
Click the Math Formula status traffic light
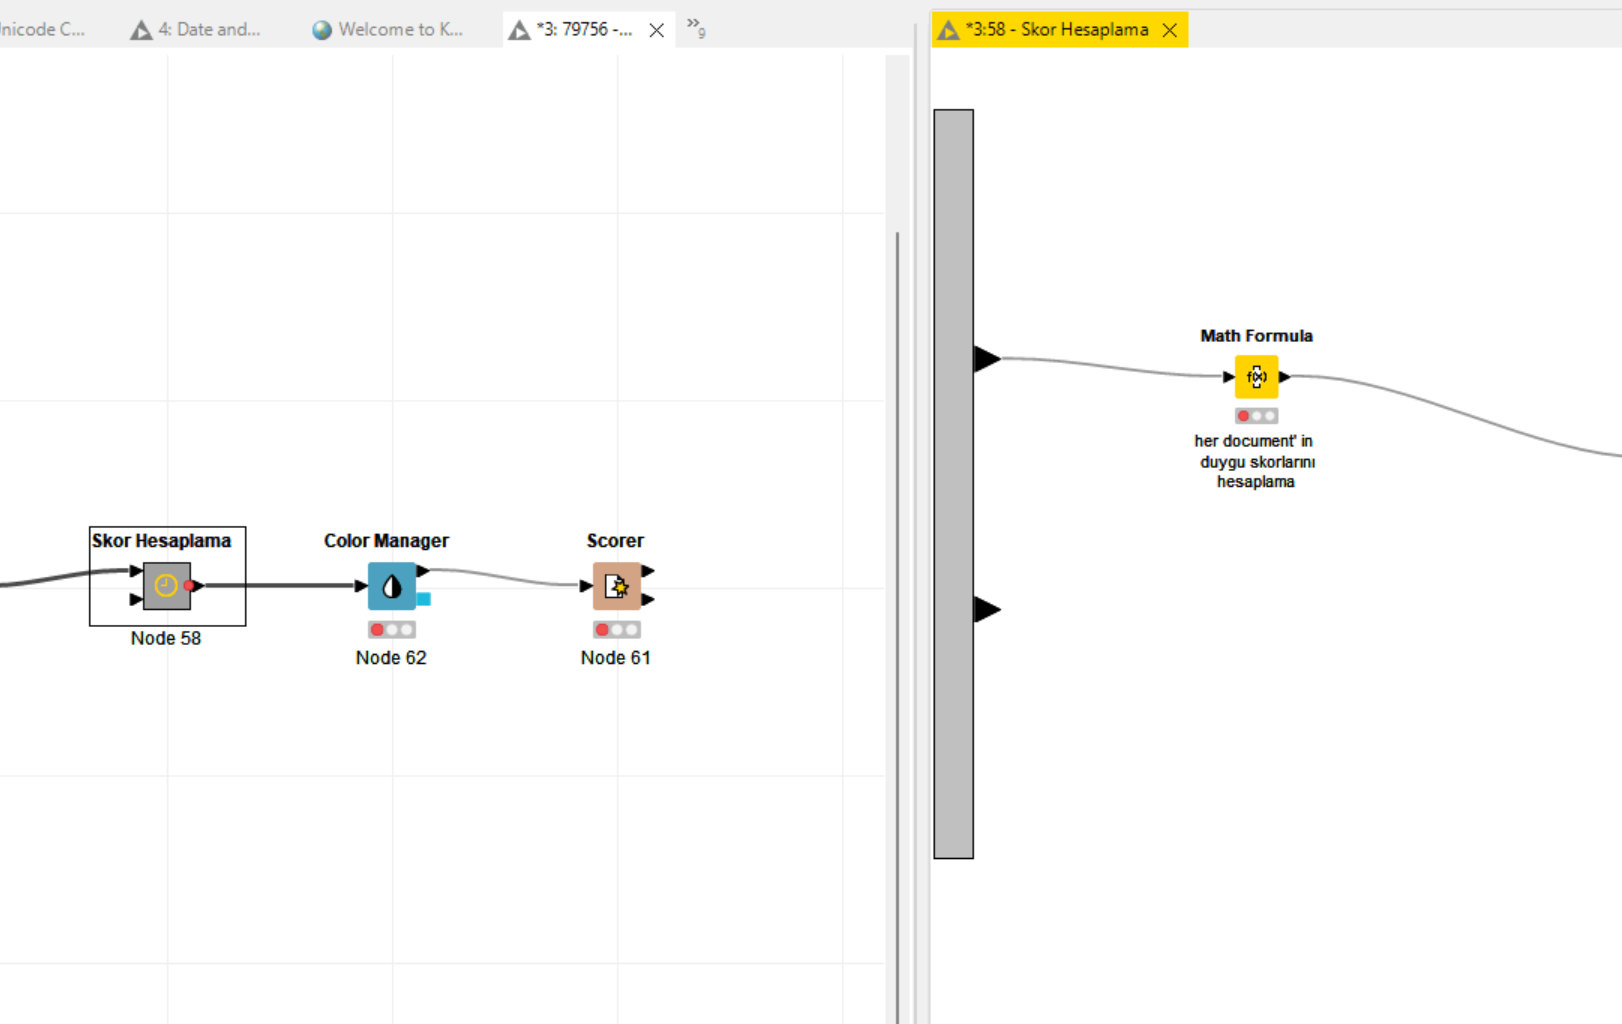(x=1256, y=416)
